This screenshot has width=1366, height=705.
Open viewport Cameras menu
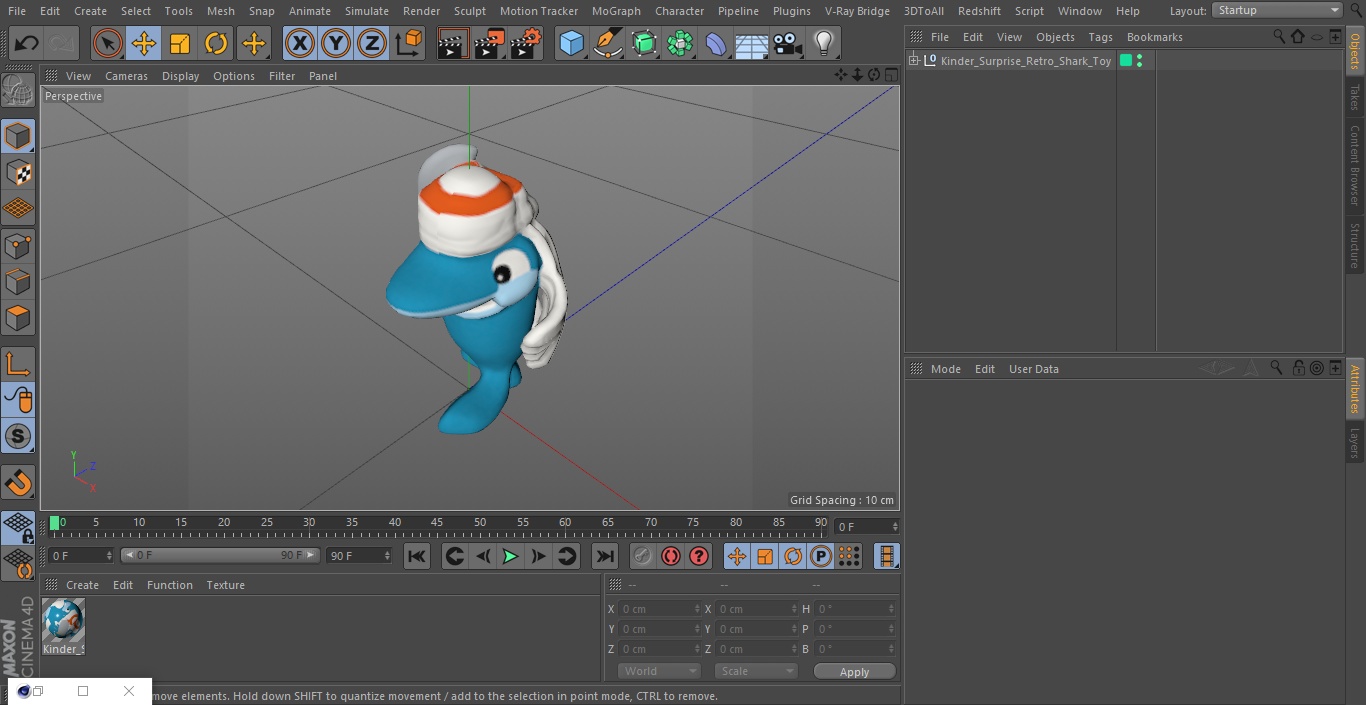[127, 76]
